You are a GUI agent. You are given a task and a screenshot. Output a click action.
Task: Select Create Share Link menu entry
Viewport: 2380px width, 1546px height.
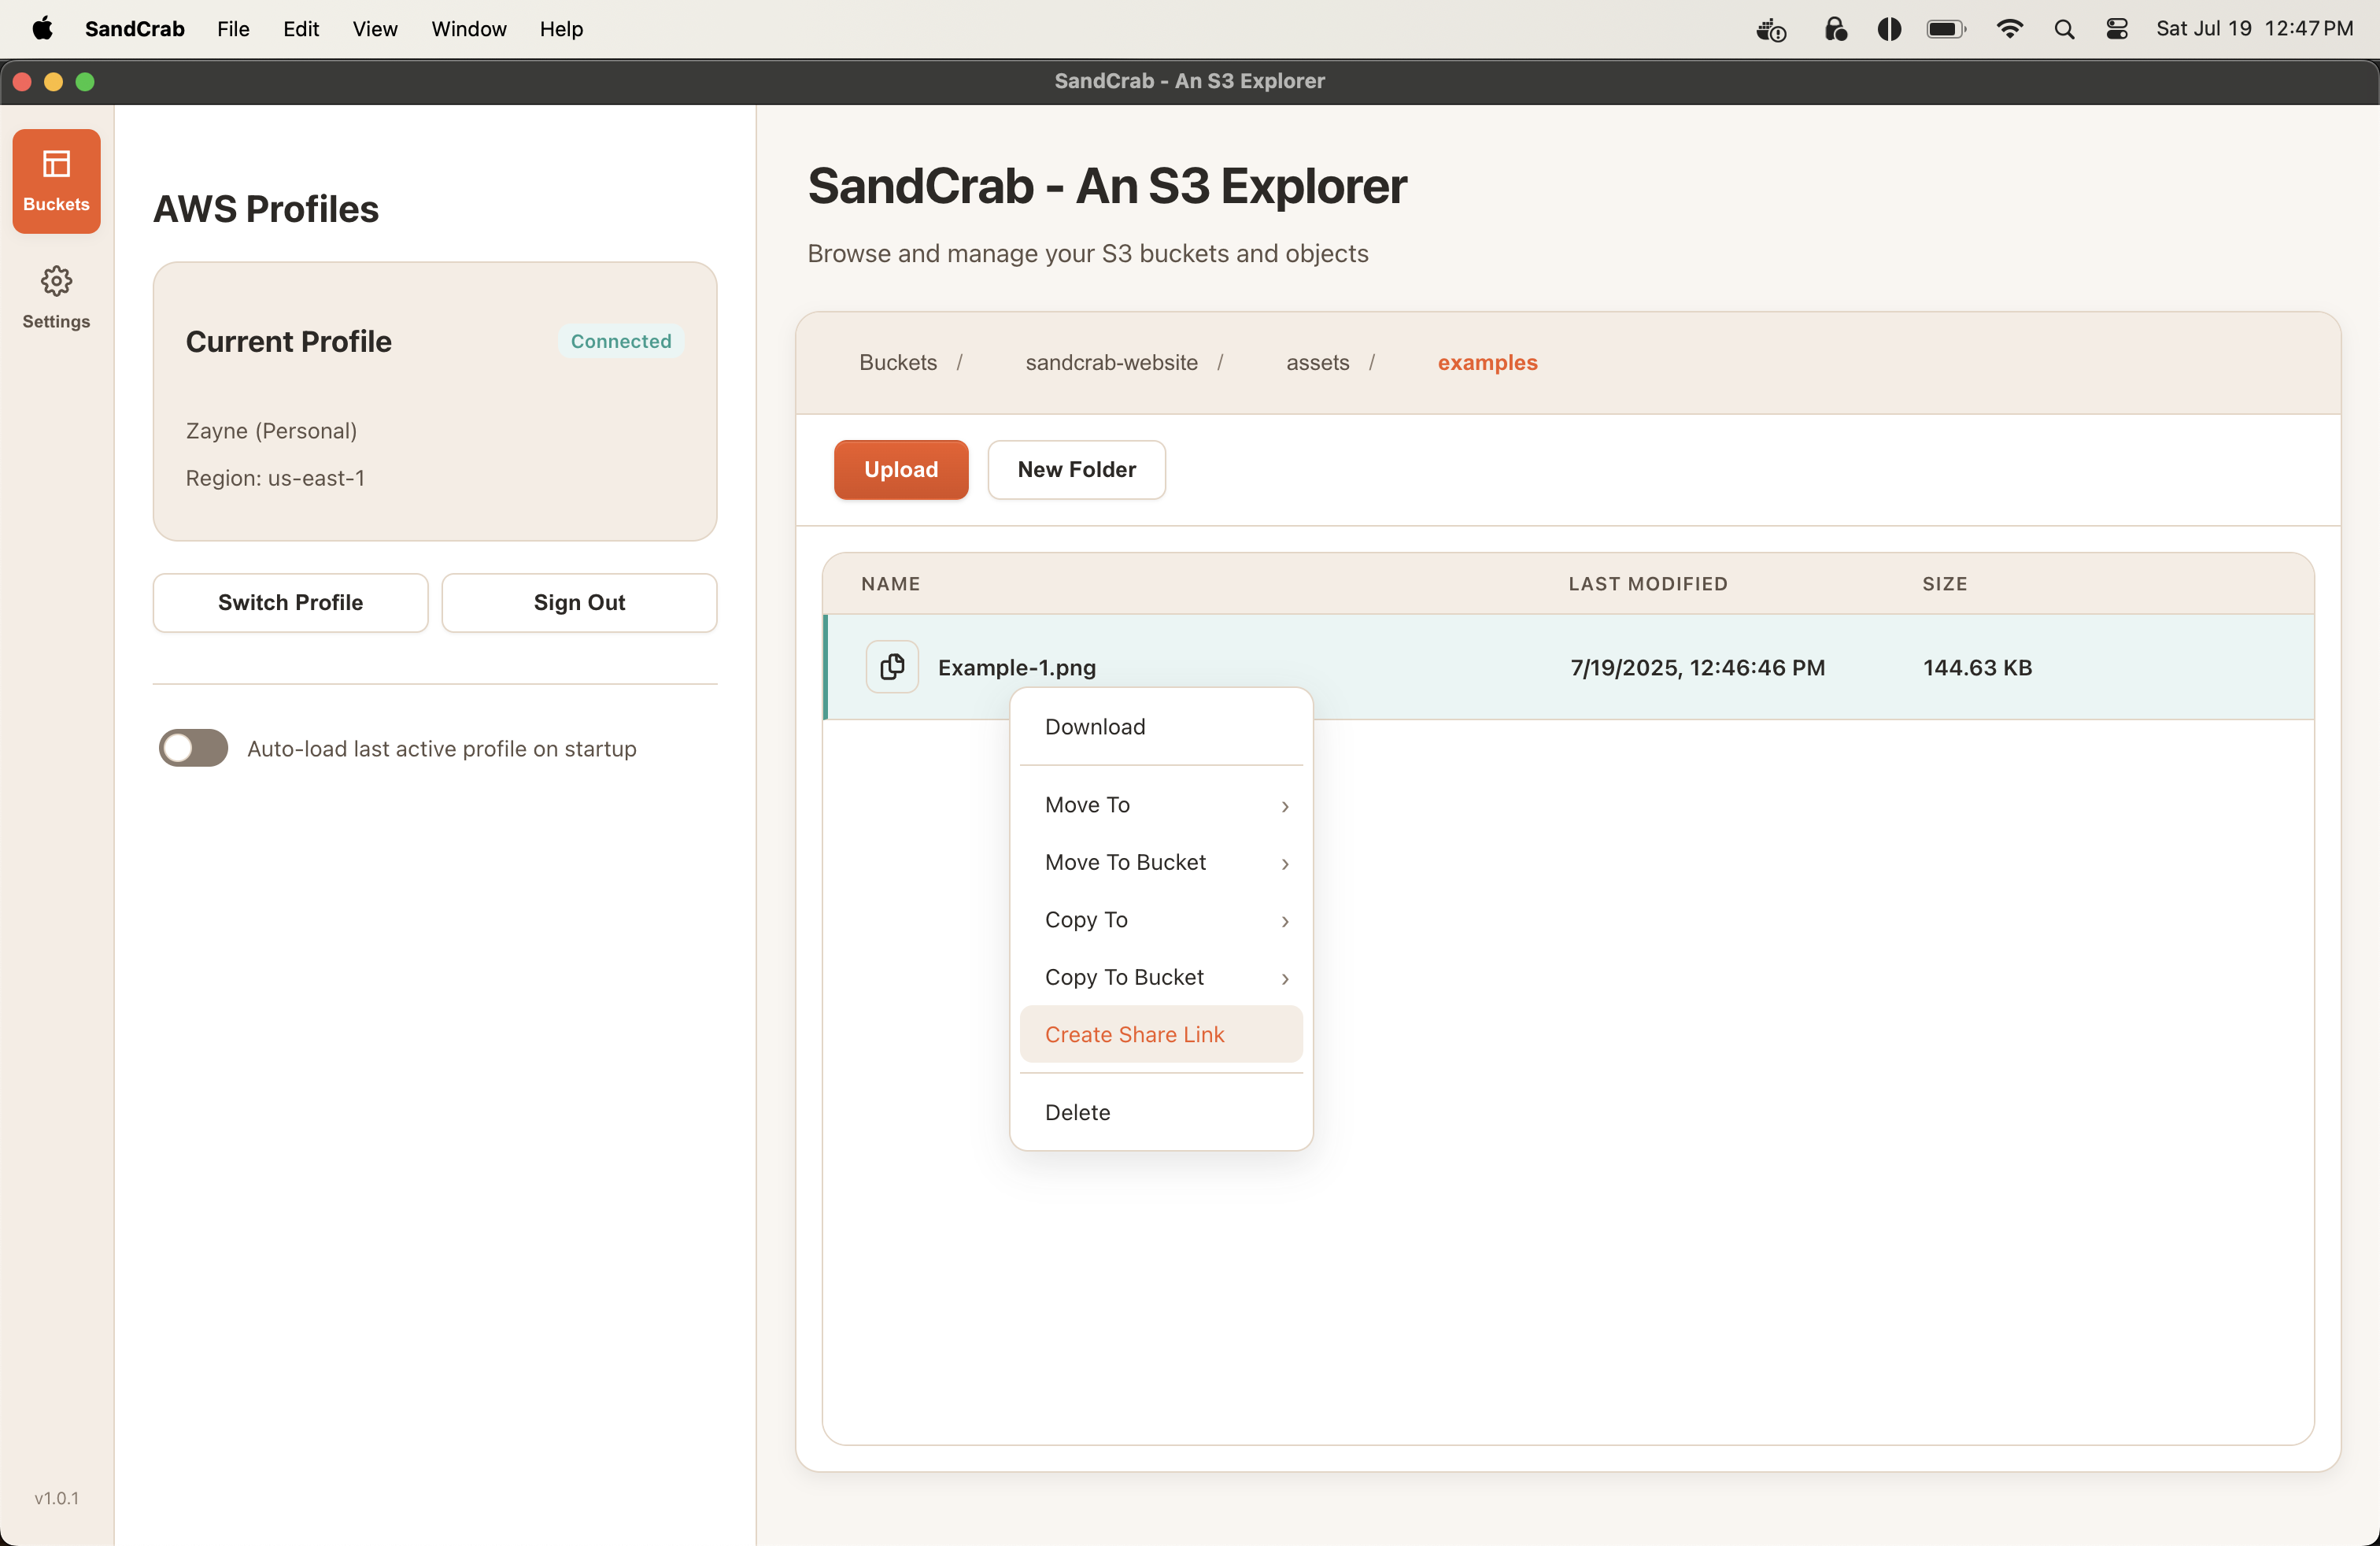click(x=1161, y=1034)
